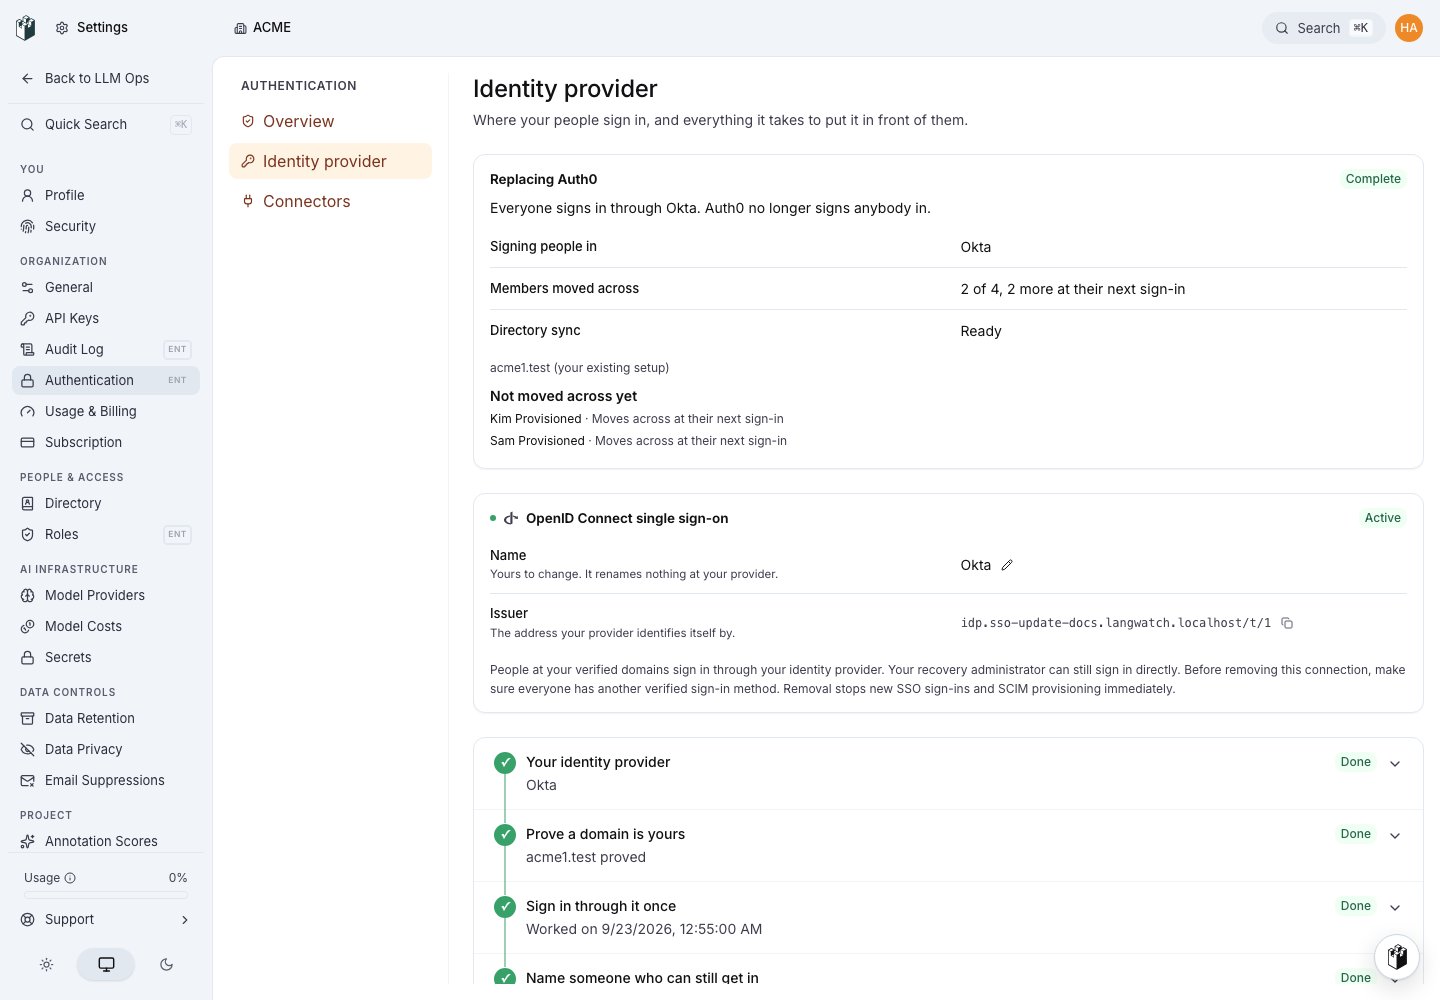The height and width of the screenshot is (1000, 1440).
Task: Open the Security settings page
Action: [x=106, y=226]
